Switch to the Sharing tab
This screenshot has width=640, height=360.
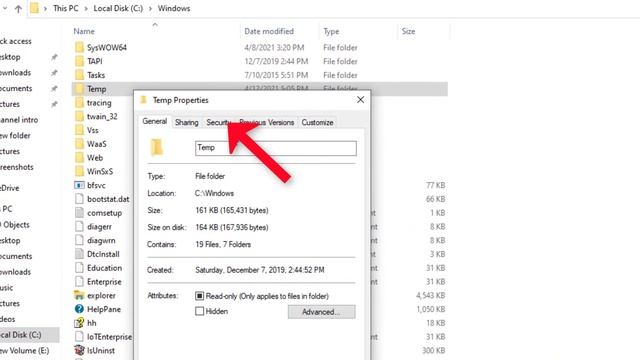(187, 122)
